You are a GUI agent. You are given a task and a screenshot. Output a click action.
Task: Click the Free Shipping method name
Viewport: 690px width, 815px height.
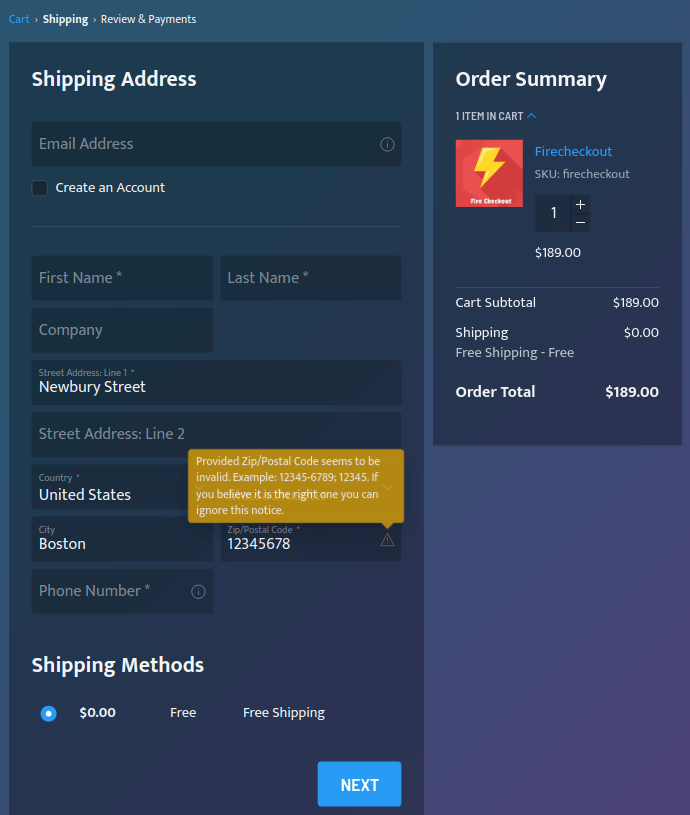pos(284,713)
